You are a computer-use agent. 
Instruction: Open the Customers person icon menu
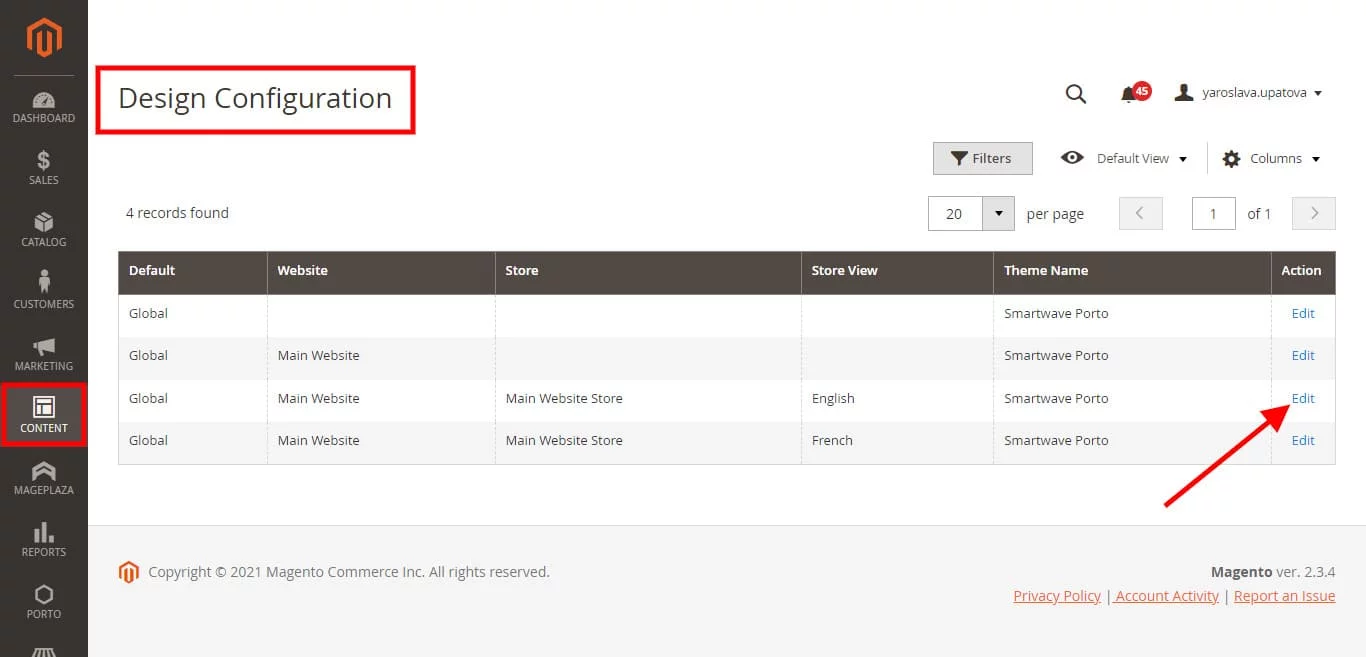click(44, 292)
